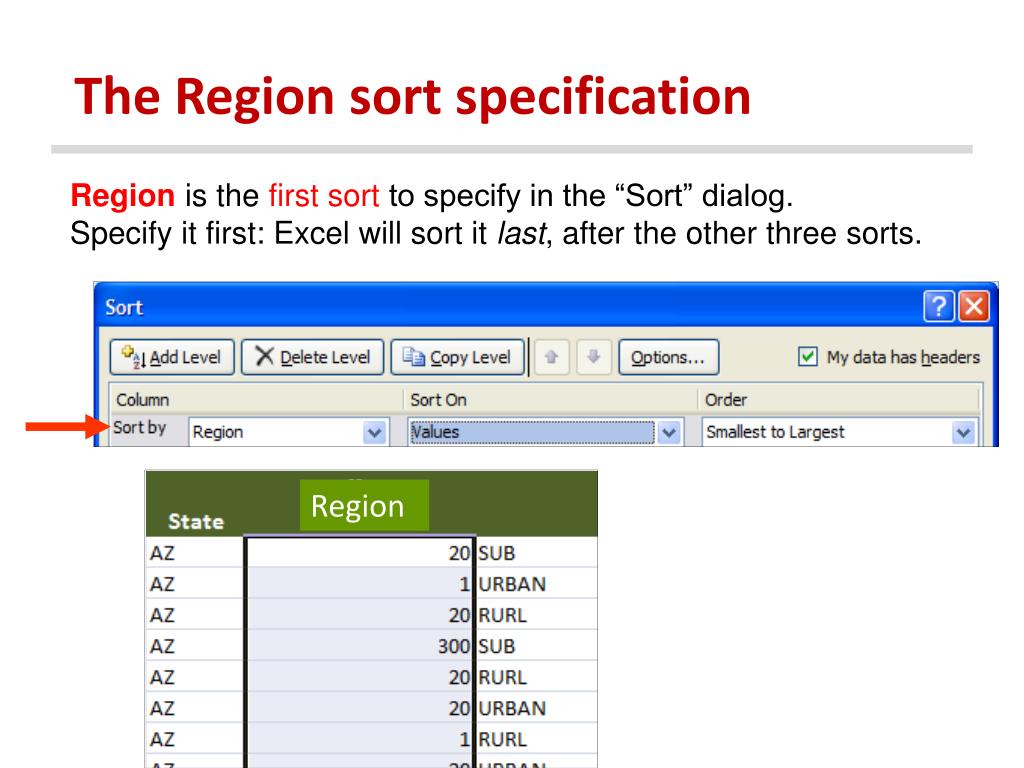1024x768 pixels.
Task: Open the Sort by Region column dropdown
Action: pos(374,432)
